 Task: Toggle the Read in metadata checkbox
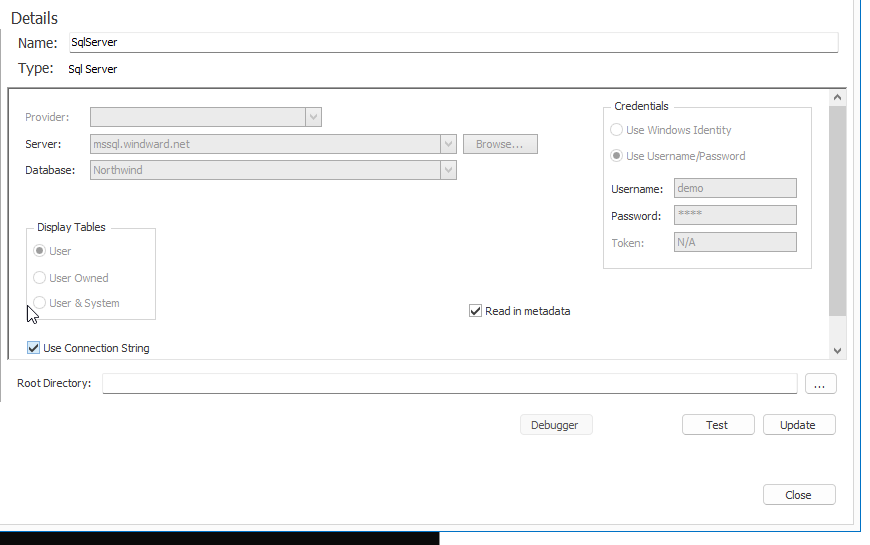point(475,311)
